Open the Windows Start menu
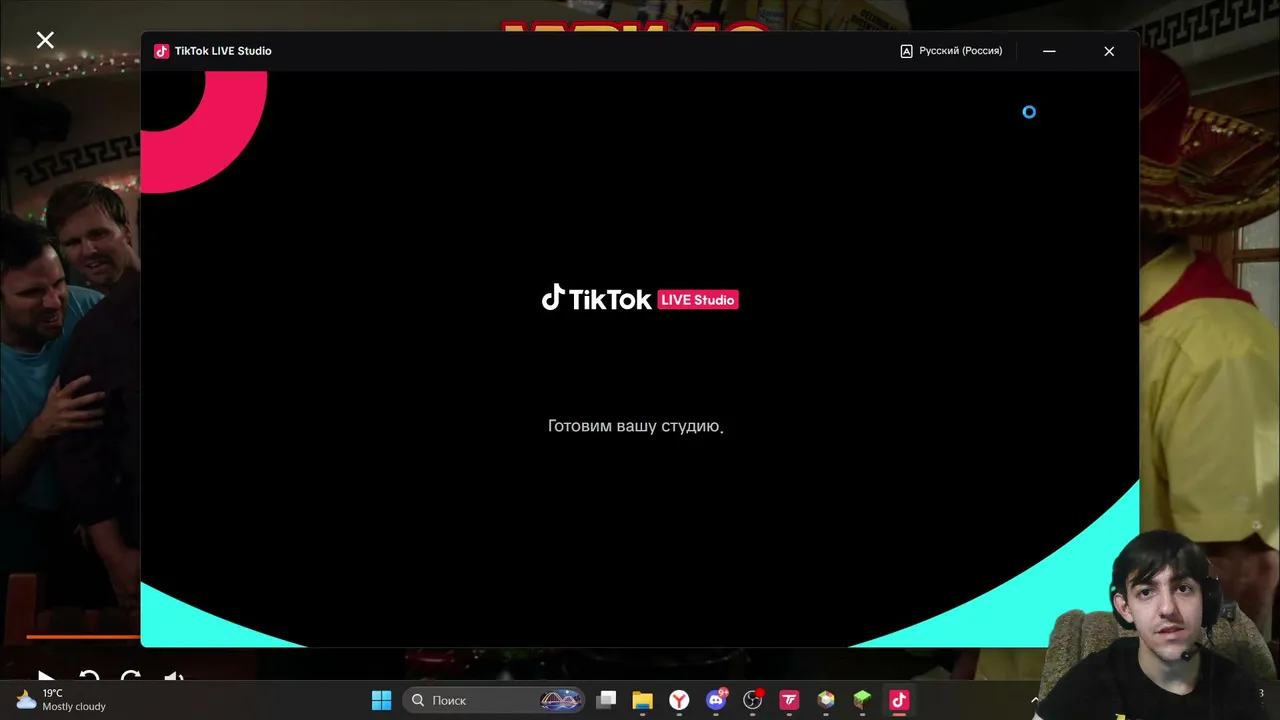Viewport: 1280px width, 720px height. [382, 700]
